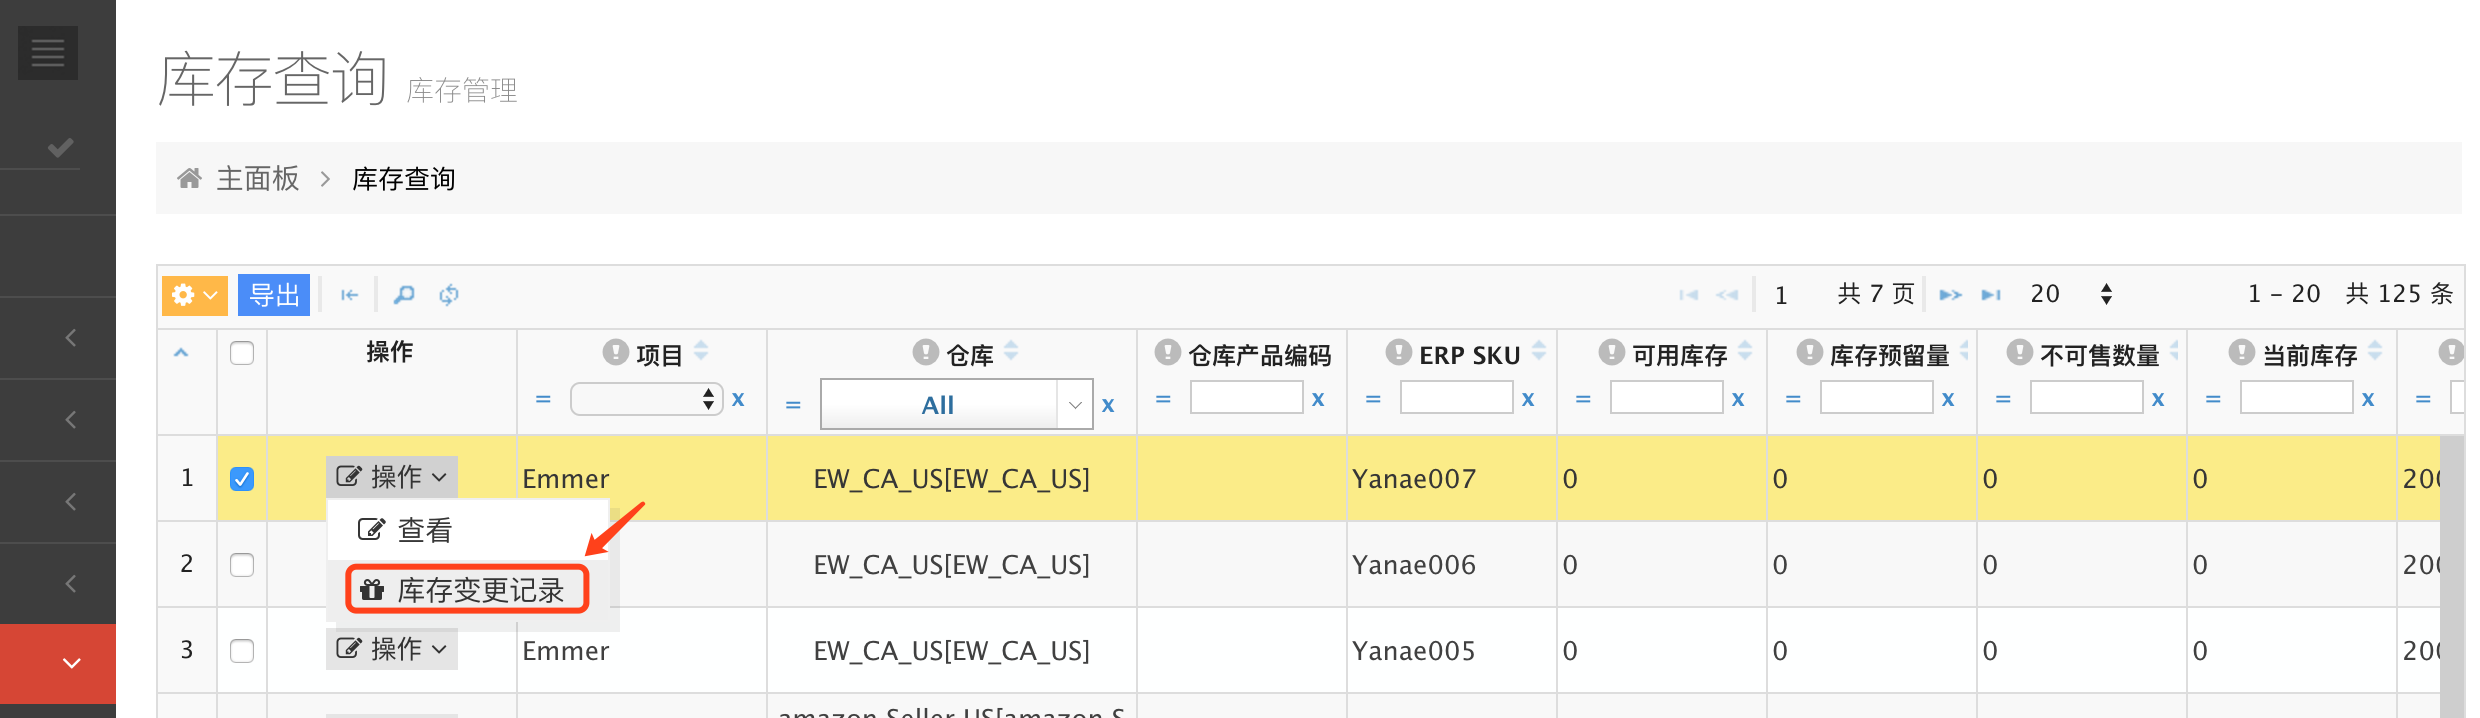Go to first page pager icon
The width and height of the screenshot is (2480, 718).
click(1689, 295)
